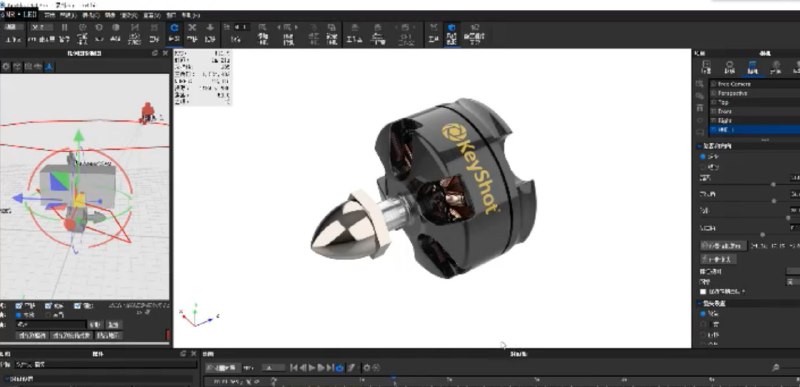Click the wide button below camera sliders
800x387 pixels.
pos(723,246)
